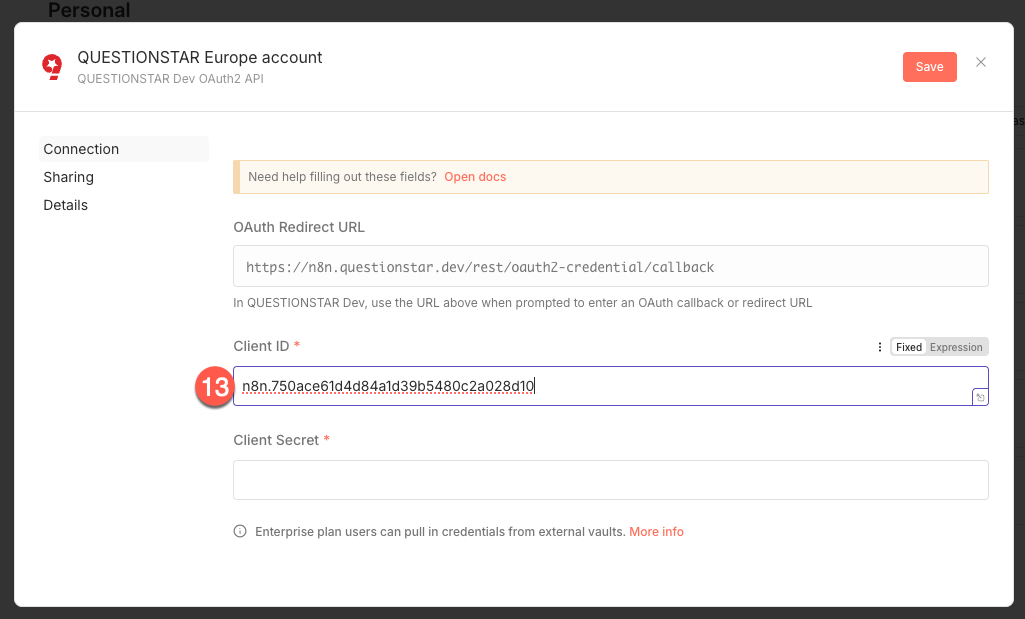
Task: Open the Client ID options three-dot menu
Action: pyautogui.click(x=879, y=347)
